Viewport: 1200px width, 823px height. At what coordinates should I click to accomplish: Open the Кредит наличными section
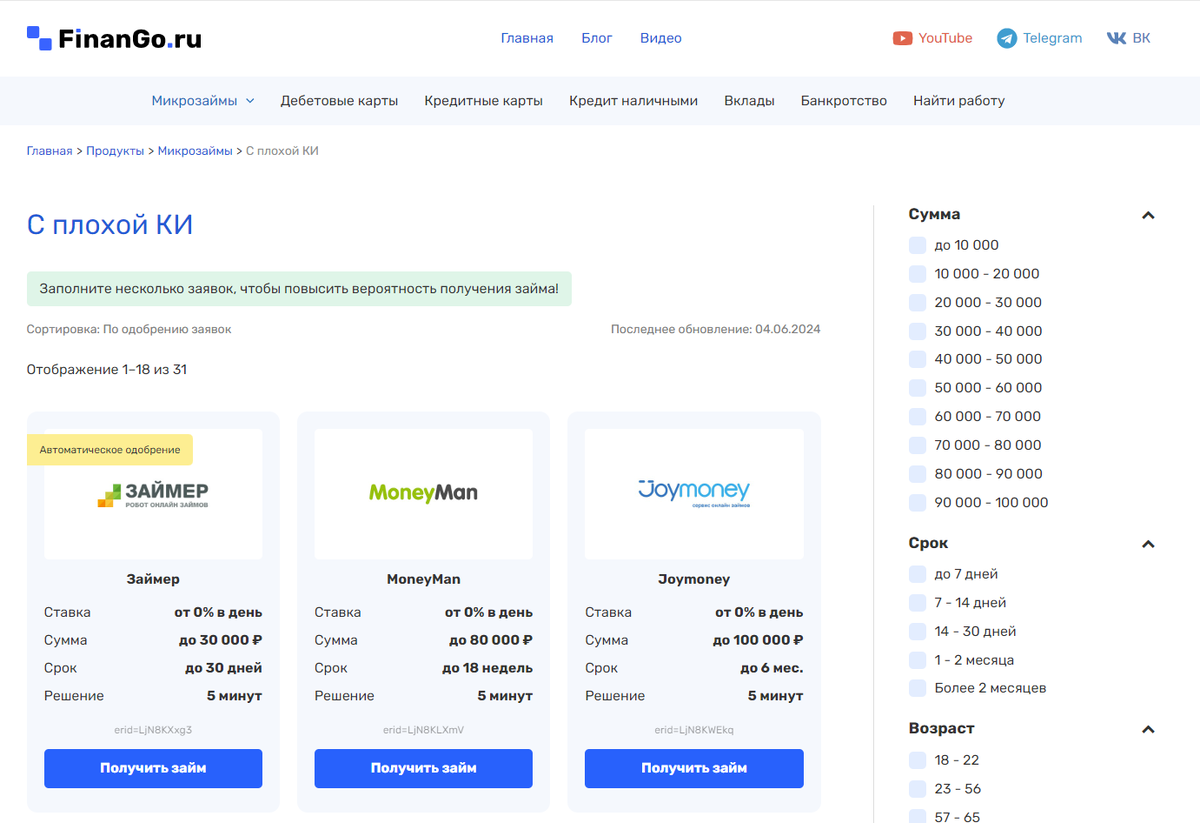[634, 101]
